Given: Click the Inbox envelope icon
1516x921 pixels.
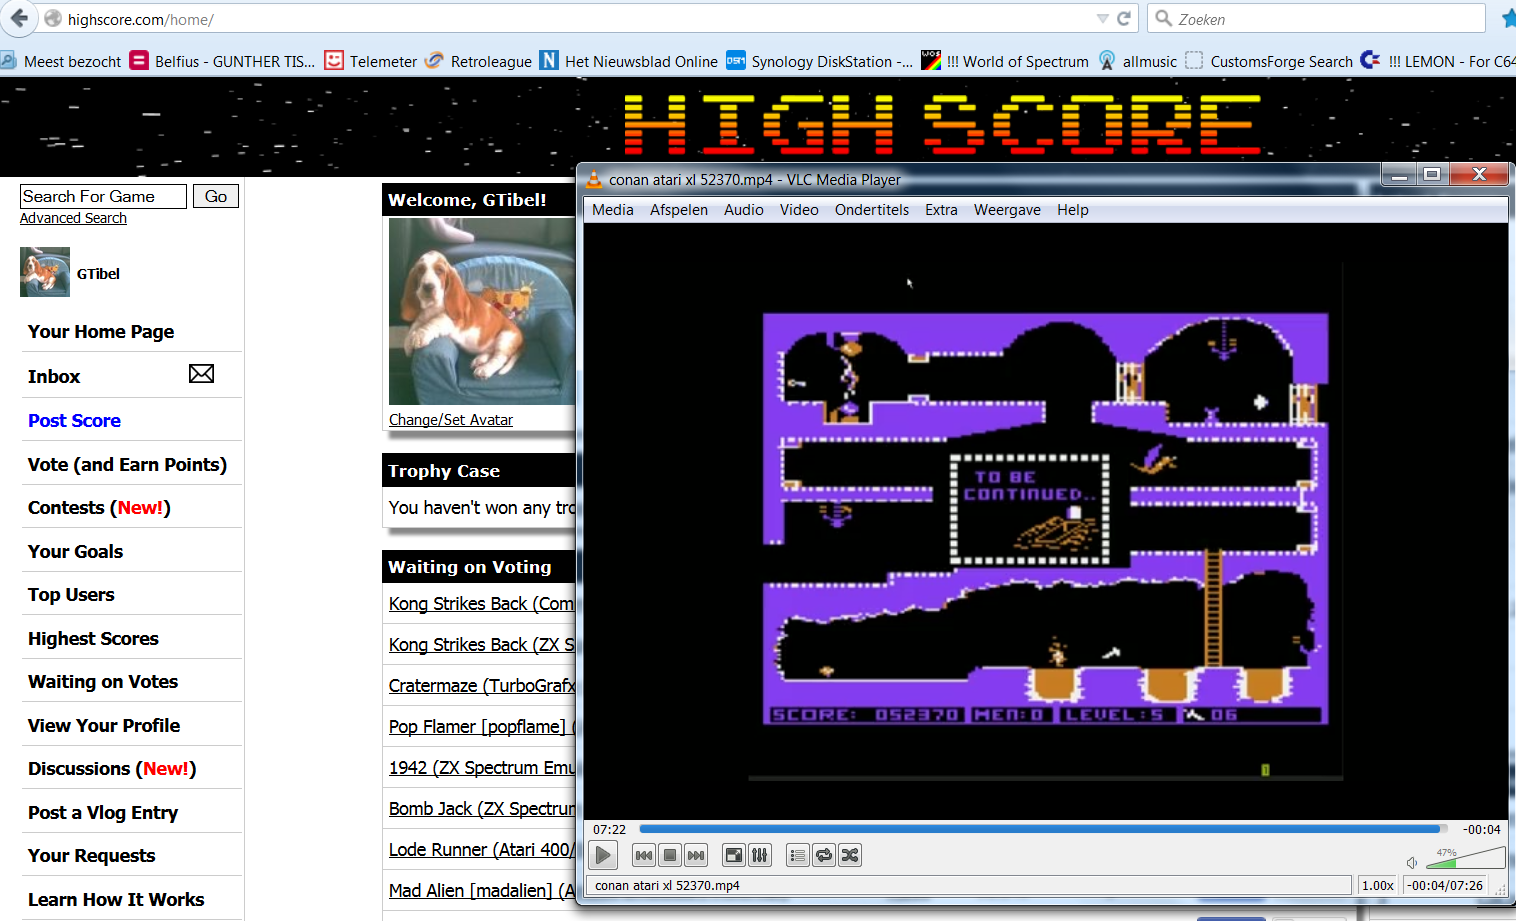Looking at the screenshot, I should click(201, 373).
